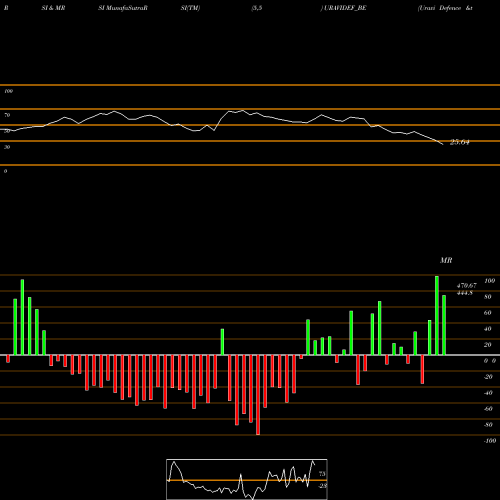The image size is (500, 500).
Task: Click the lowest red MR bar
Action: pos(258,395)
